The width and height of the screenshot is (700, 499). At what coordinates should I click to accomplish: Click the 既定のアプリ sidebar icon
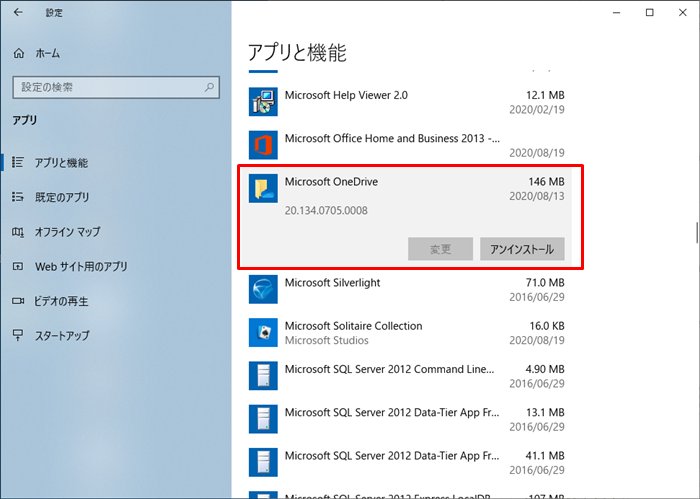point(18,197)
